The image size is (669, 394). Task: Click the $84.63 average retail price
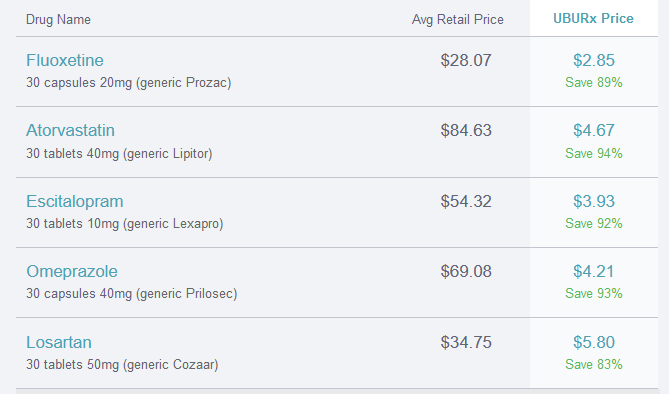466,130
